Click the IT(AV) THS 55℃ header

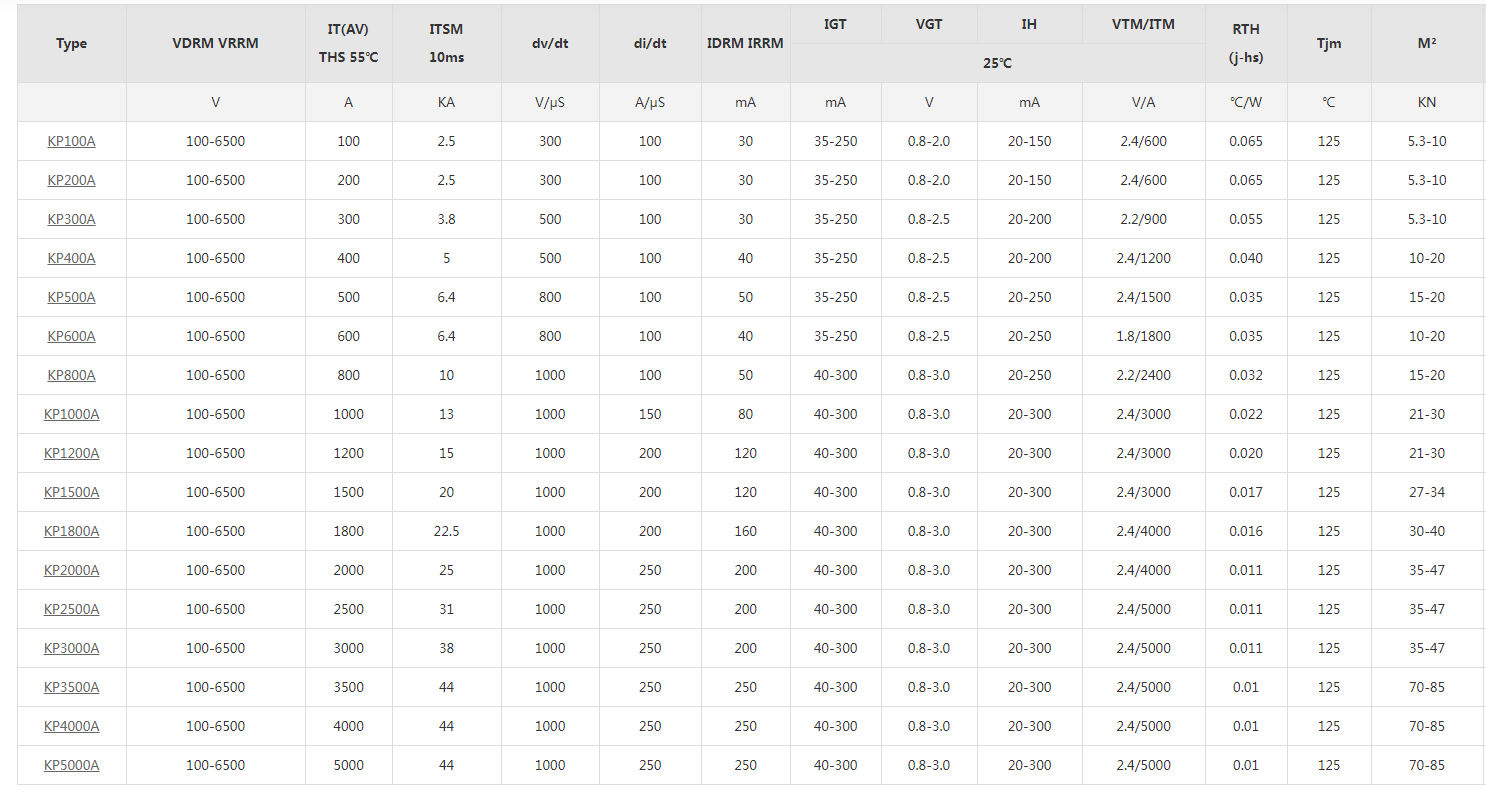[348, 44]
